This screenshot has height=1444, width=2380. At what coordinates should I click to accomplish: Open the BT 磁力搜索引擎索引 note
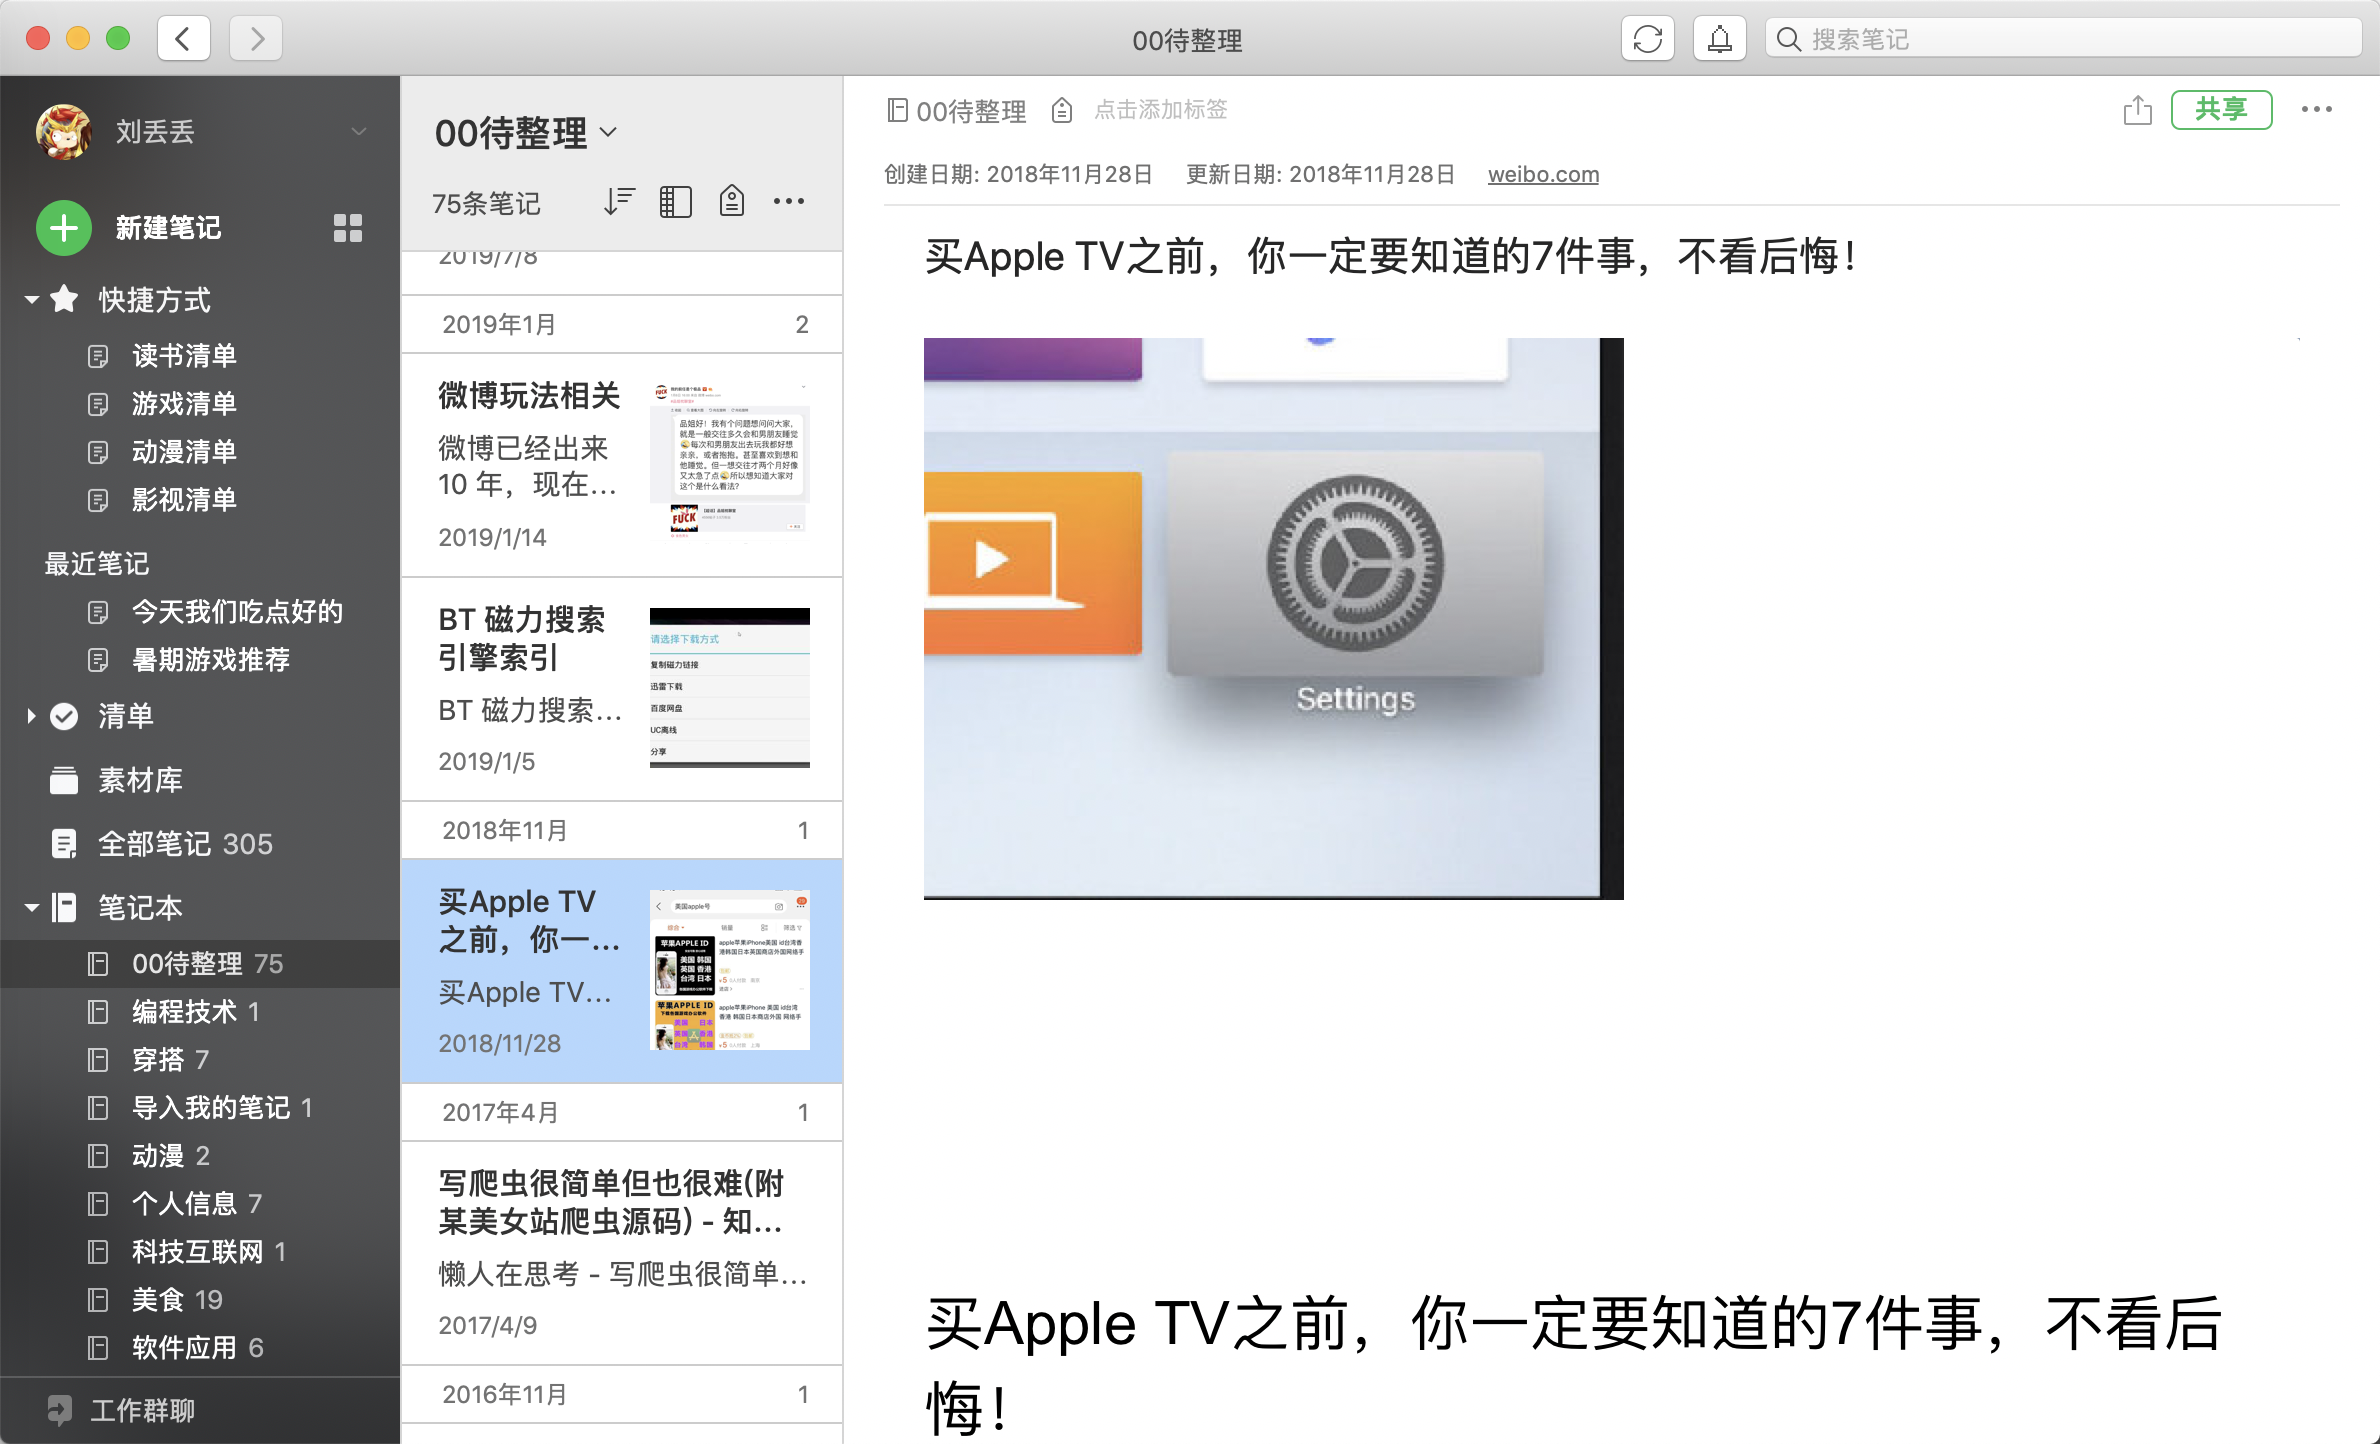click(x=621, y=689)
